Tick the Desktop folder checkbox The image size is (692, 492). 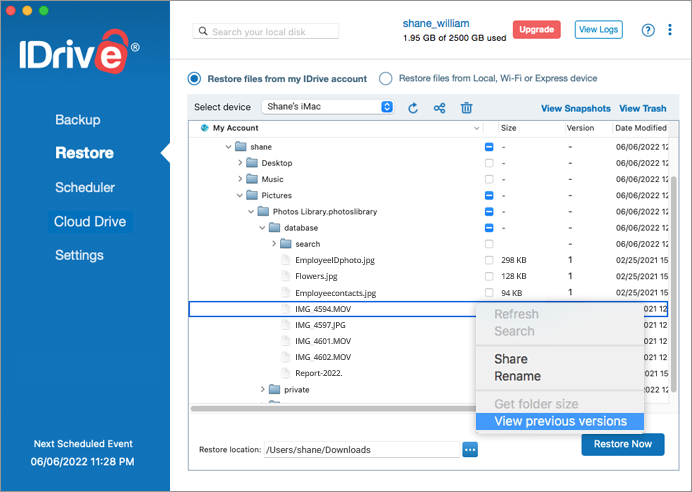pos(489,163)
